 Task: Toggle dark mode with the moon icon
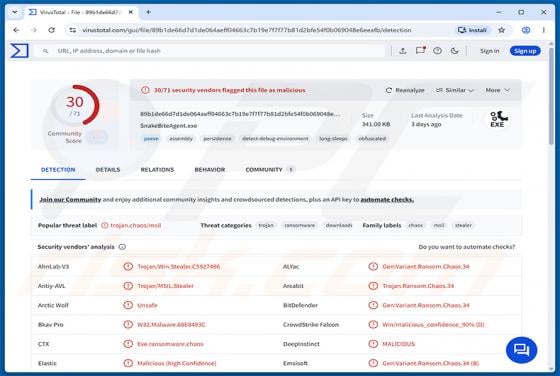[x=454, y=51]
